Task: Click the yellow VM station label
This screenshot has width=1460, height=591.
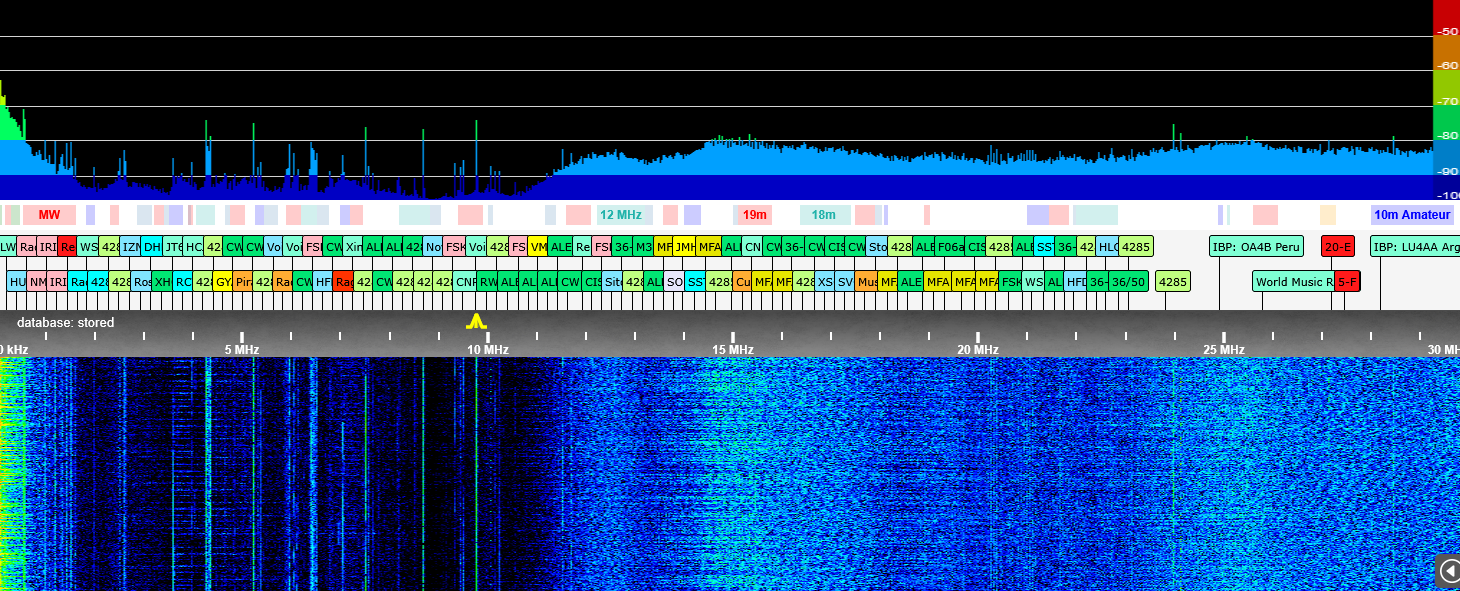Action: [538, 247]
